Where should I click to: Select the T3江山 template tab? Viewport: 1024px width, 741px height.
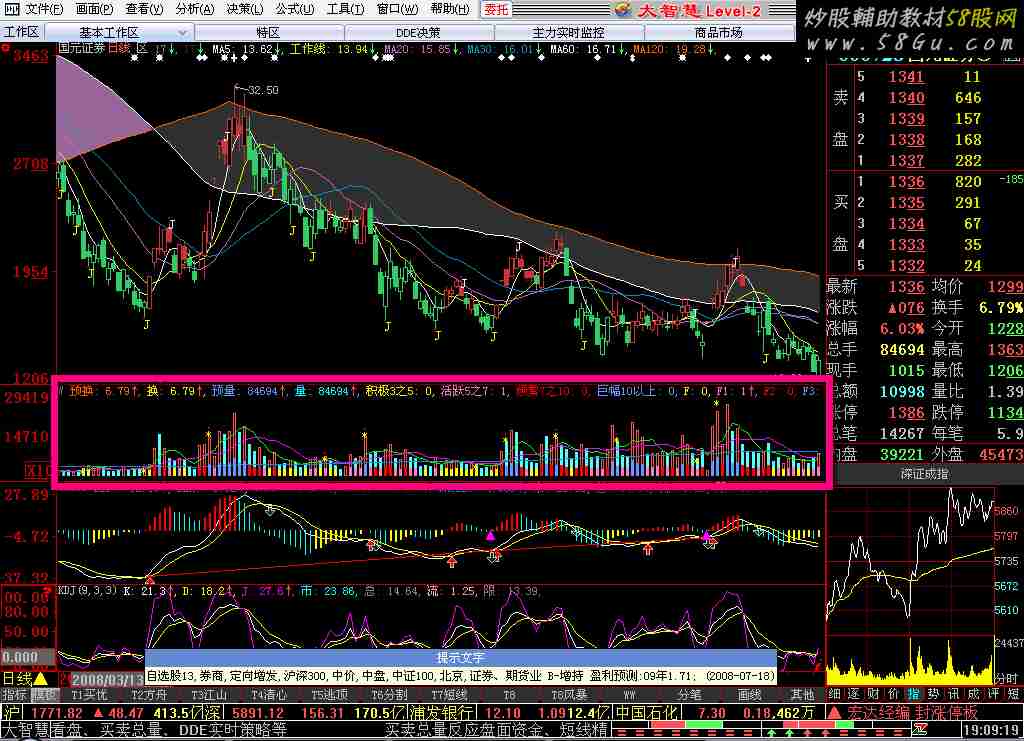(209, 695)
